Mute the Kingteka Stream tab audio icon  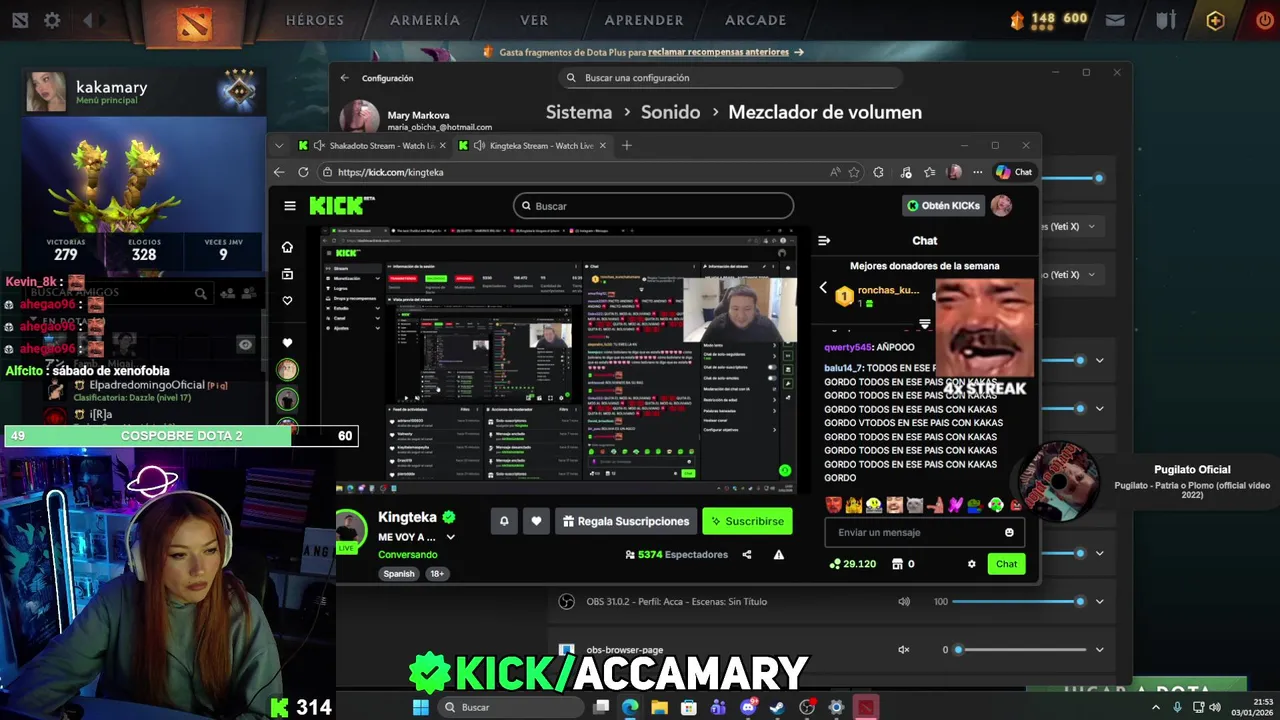[479, 146]
